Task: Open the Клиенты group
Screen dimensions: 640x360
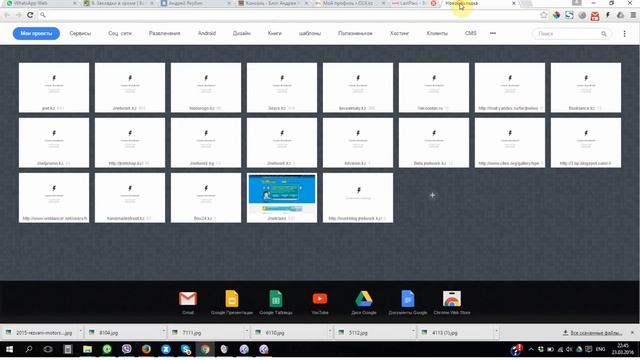Action: [x=437, y=33]
